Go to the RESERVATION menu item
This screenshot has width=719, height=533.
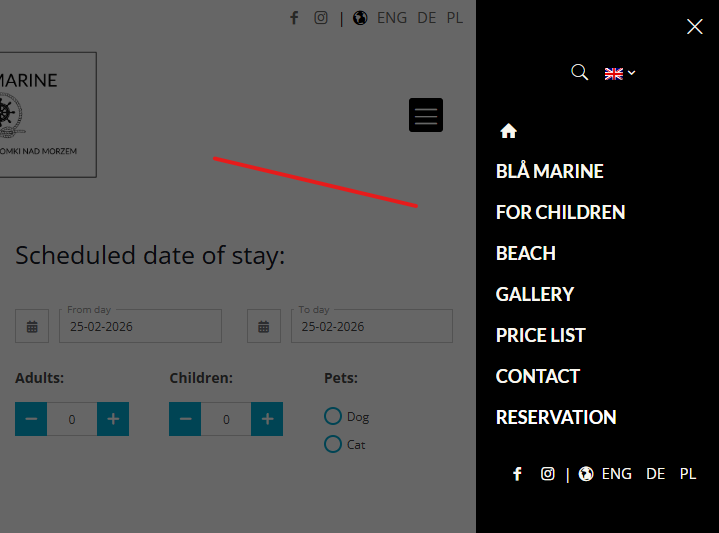[556, 417]
